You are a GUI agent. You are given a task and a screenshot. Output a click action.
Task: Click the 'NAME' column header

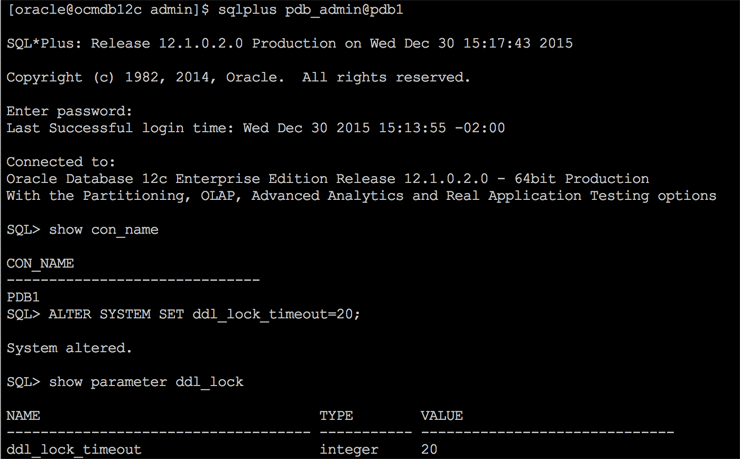coord(23,416)
